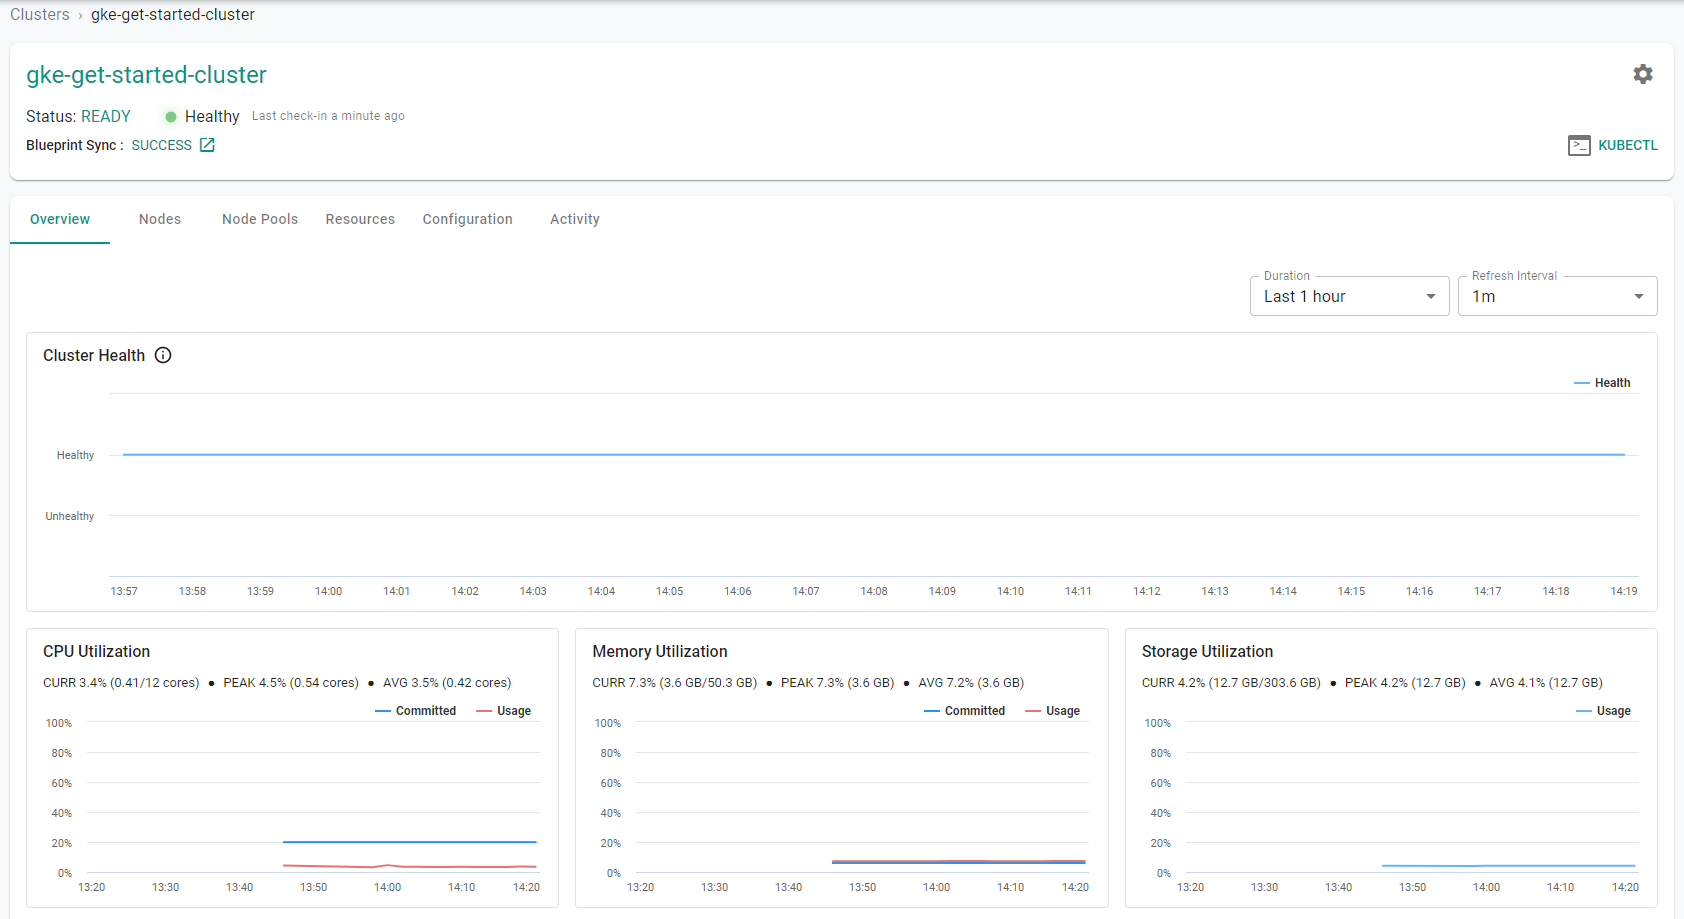The width and height of the screenshot is (1684, 919).
Task: Open the Node Pools tab
Action: (260, 219)
